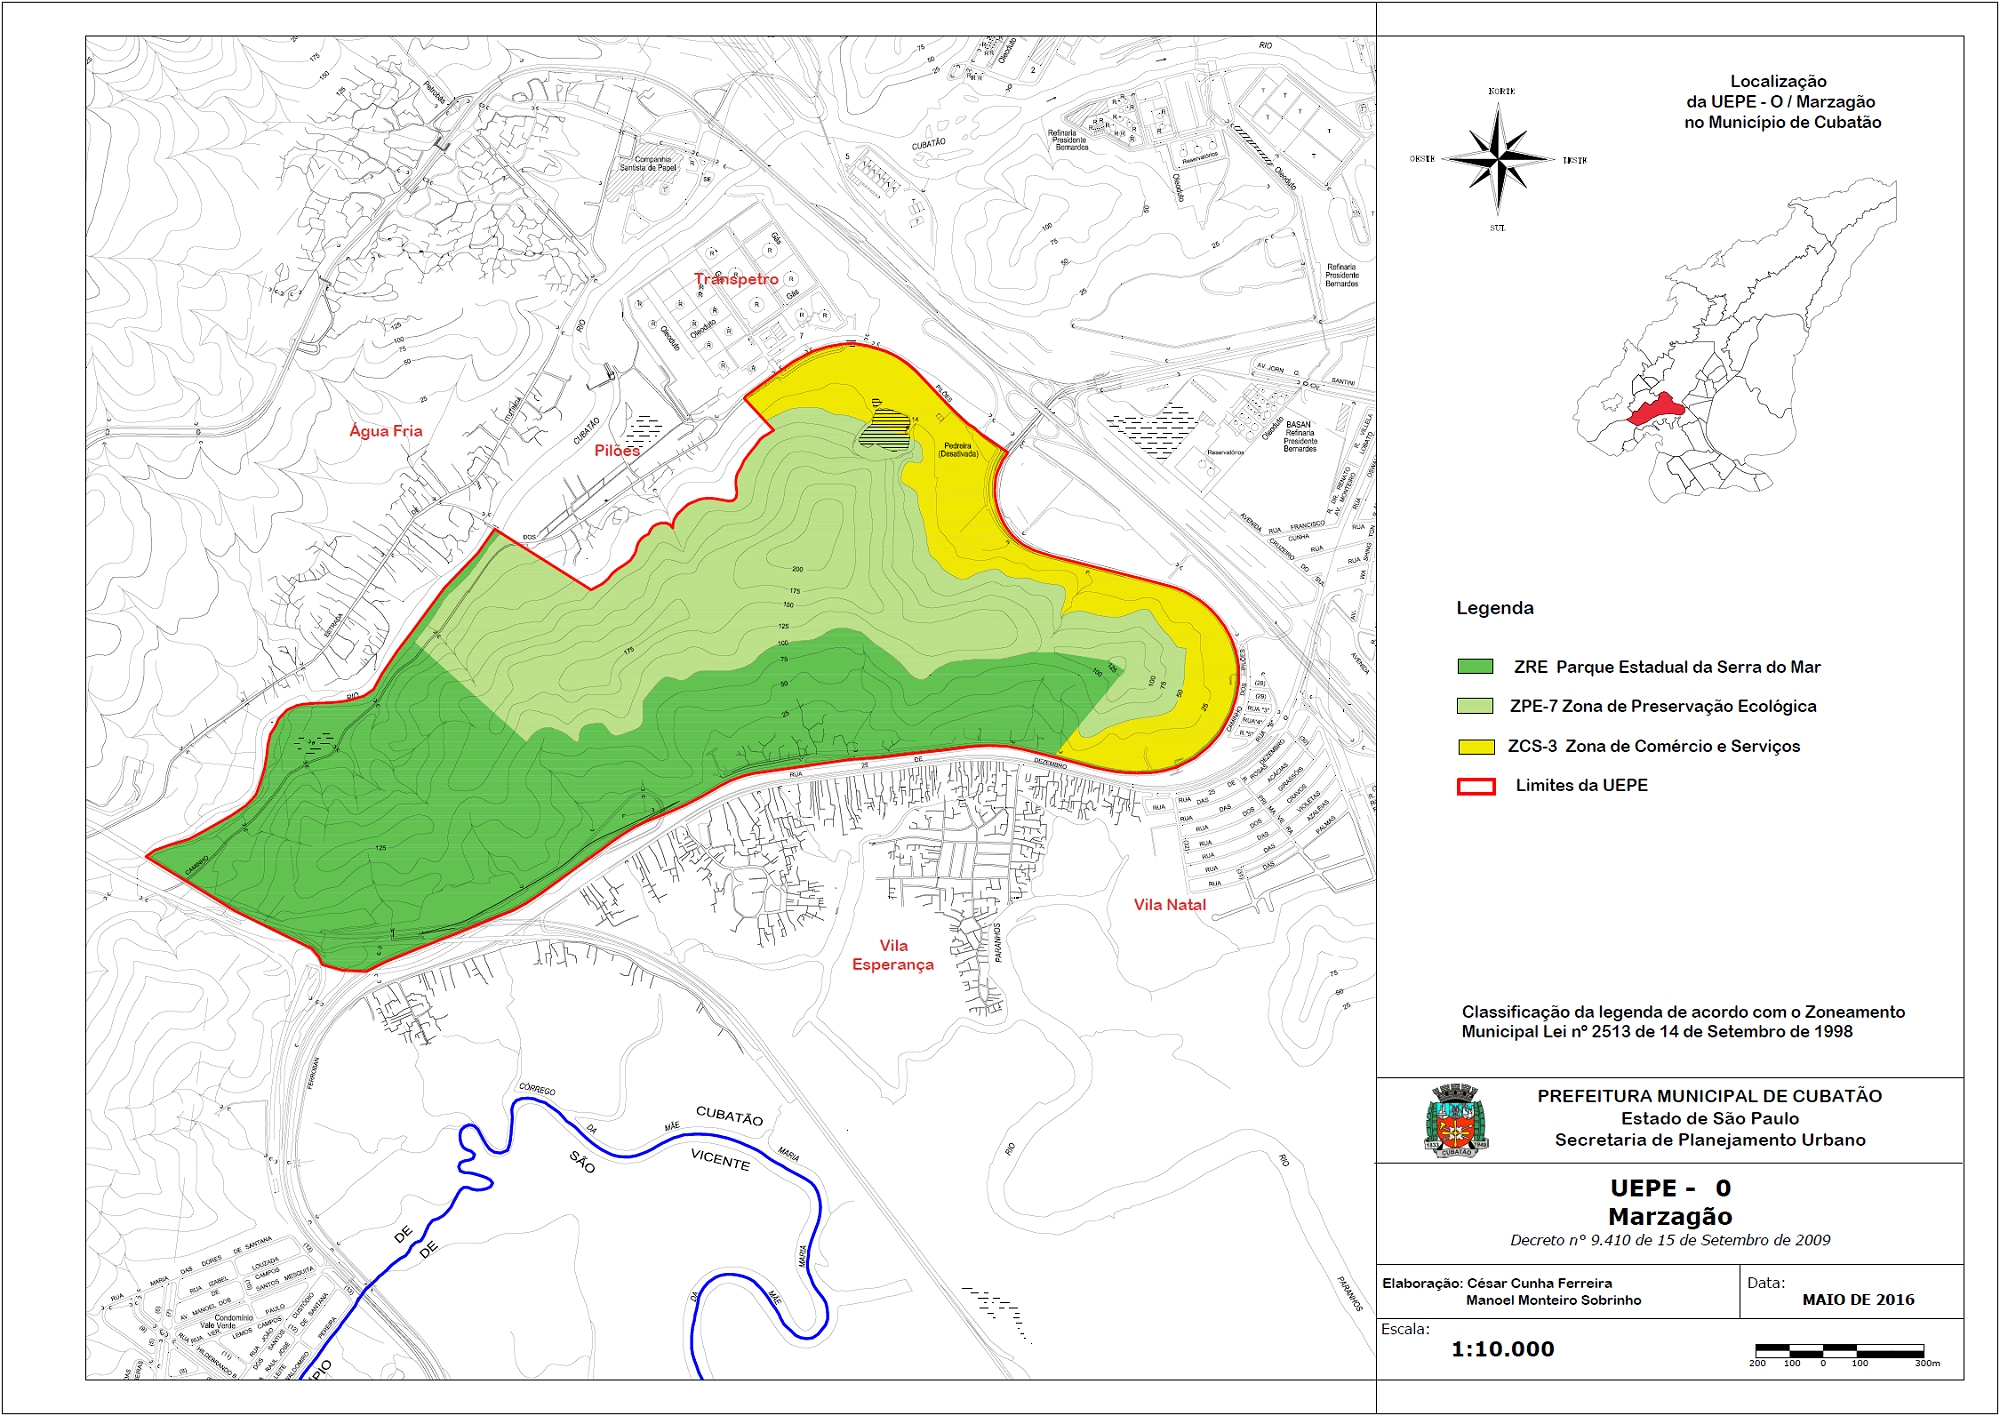Click the light green ZPE-7 legend swatch
This screenshot has width=2000, height=1416.
[x=1475, y=706]
